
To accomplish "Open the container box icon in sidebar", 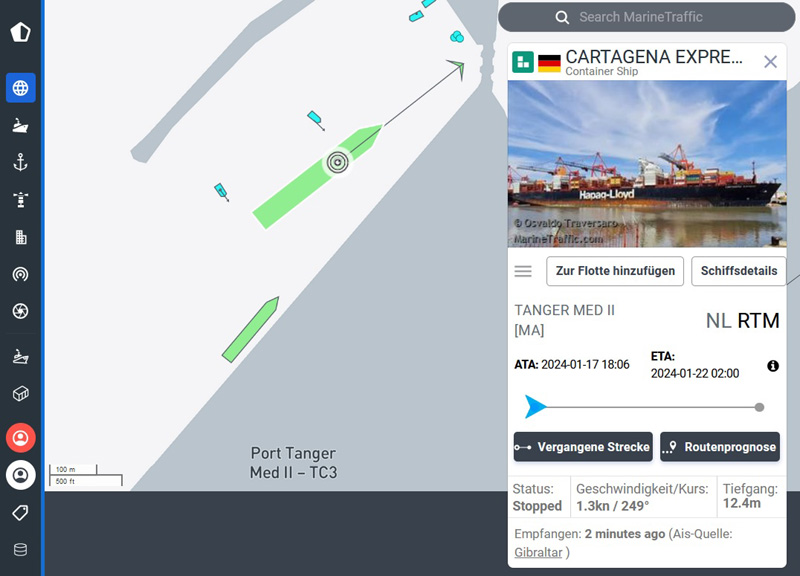I will click(20, 393).
